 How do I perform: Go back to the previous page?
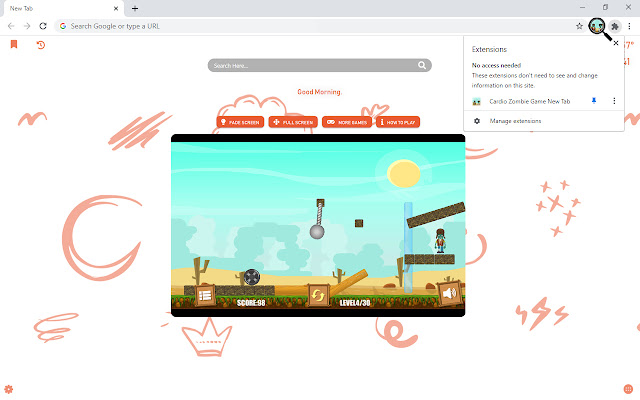(11, 26)
